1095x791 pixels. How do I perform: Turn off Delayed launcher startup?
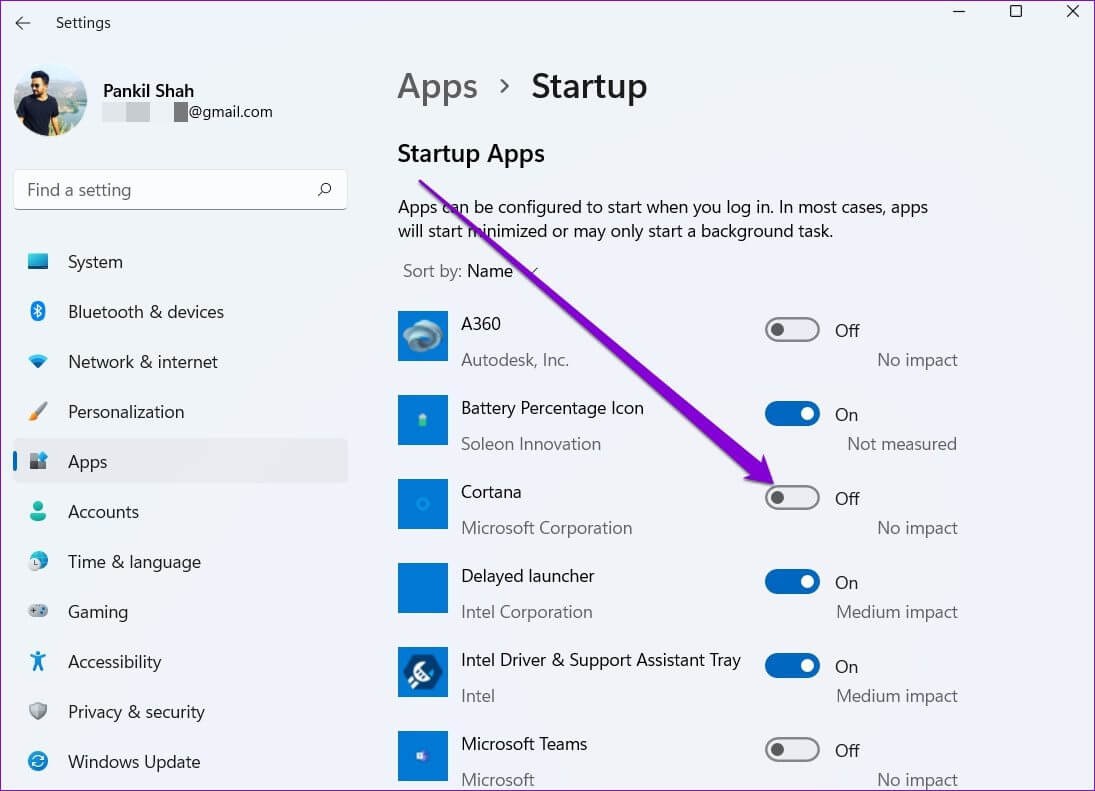point(792,582)
